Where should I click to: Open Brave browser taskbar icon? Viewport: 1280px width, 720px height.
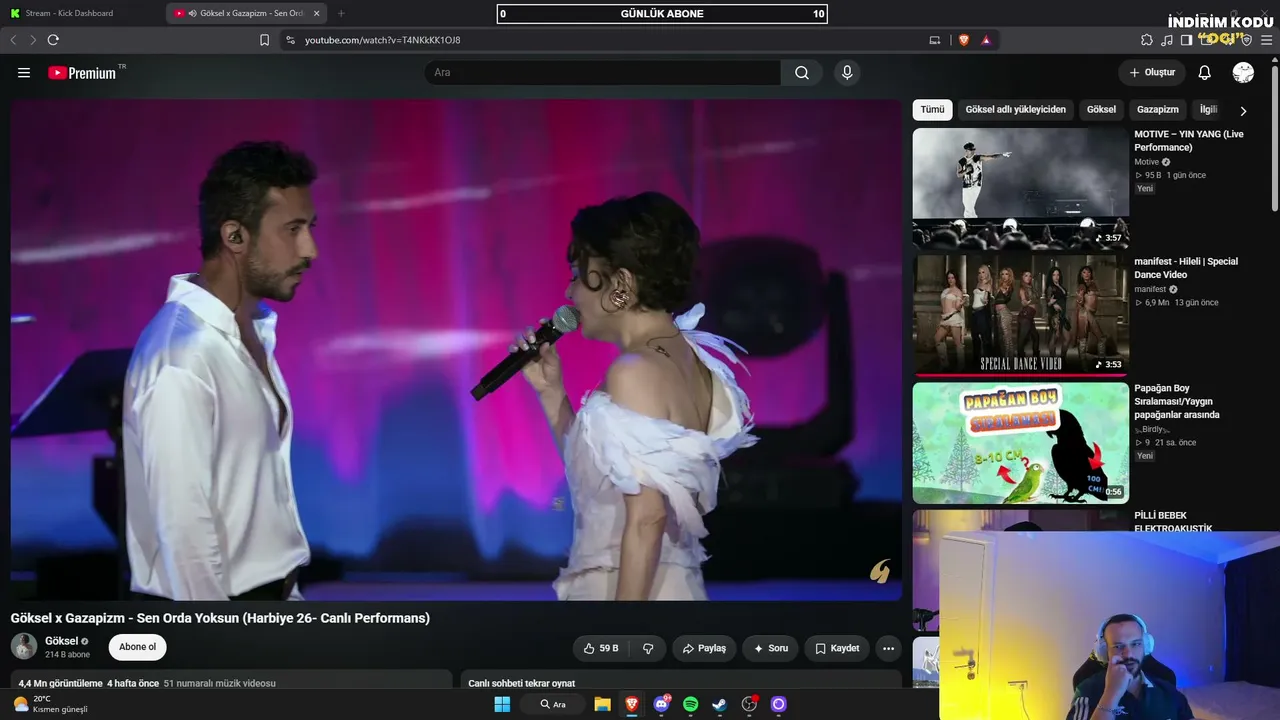[x=632, y=704]
